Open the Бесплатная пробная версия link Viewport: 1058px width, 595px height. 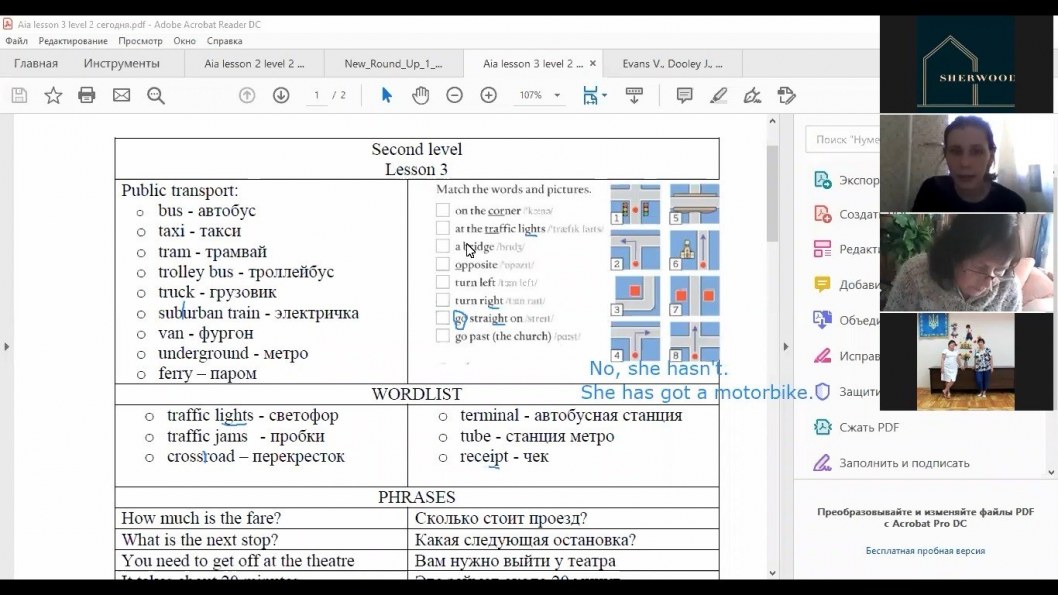click(925, 550)
